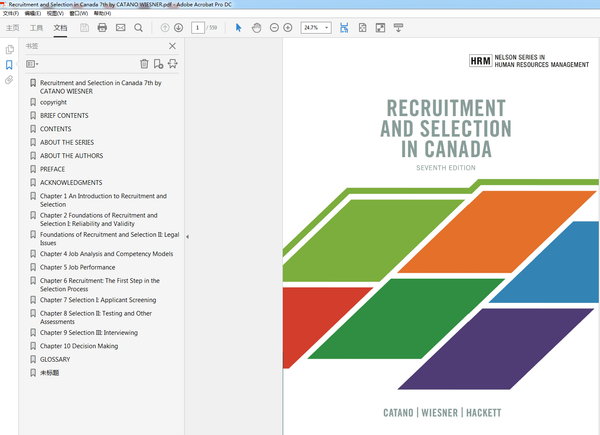Switch to the 工具 tab
The image size is (600, 435).
[36, 28]
